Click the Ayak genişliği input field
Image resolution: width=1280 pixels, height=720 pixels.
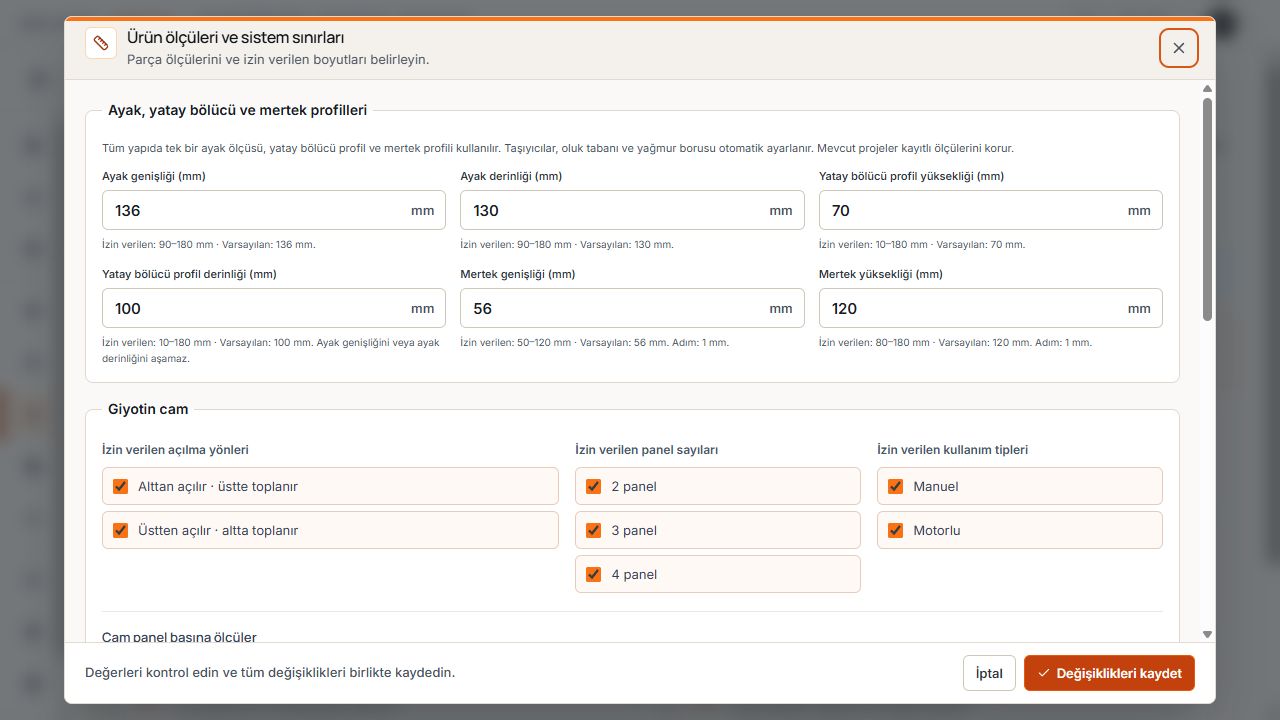click(x=273, y=210)
